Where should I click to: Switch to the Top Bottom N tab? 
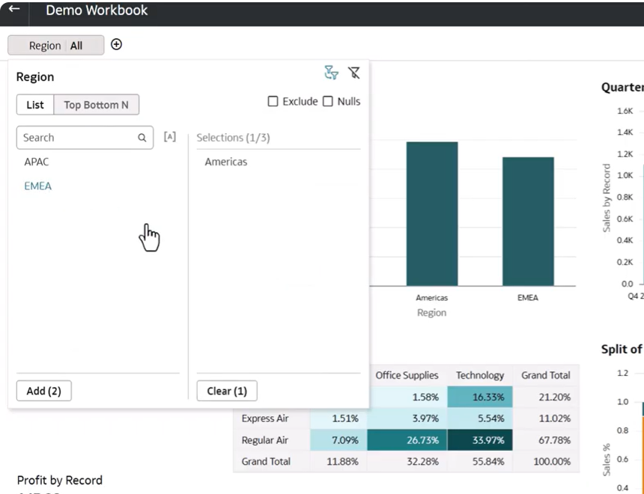coord(96,105)
